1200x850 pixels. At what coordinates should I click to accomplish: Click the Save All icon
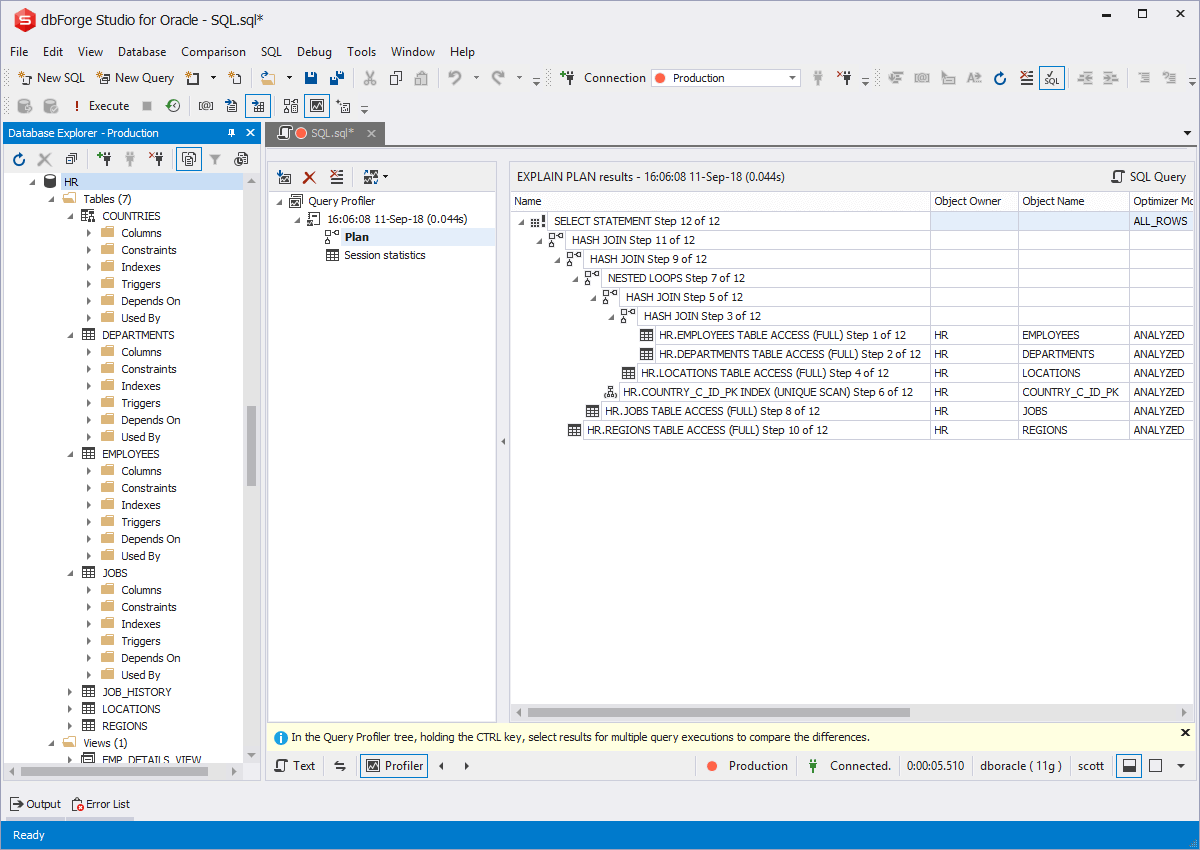point(337,78)
